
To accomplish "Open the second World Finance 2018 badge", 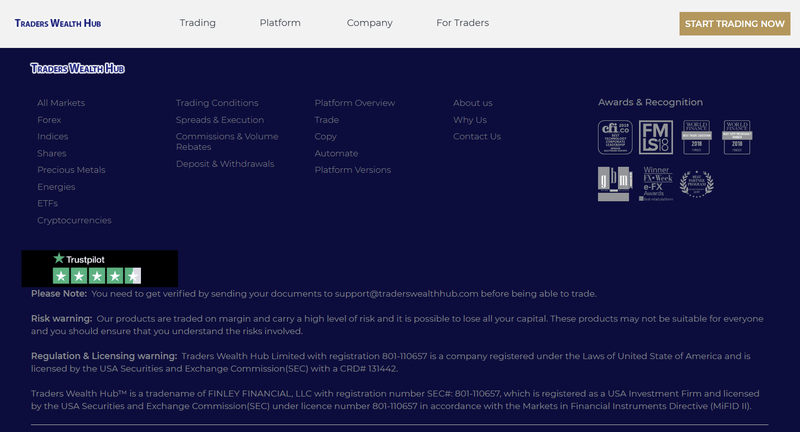I will pos(737,137).
